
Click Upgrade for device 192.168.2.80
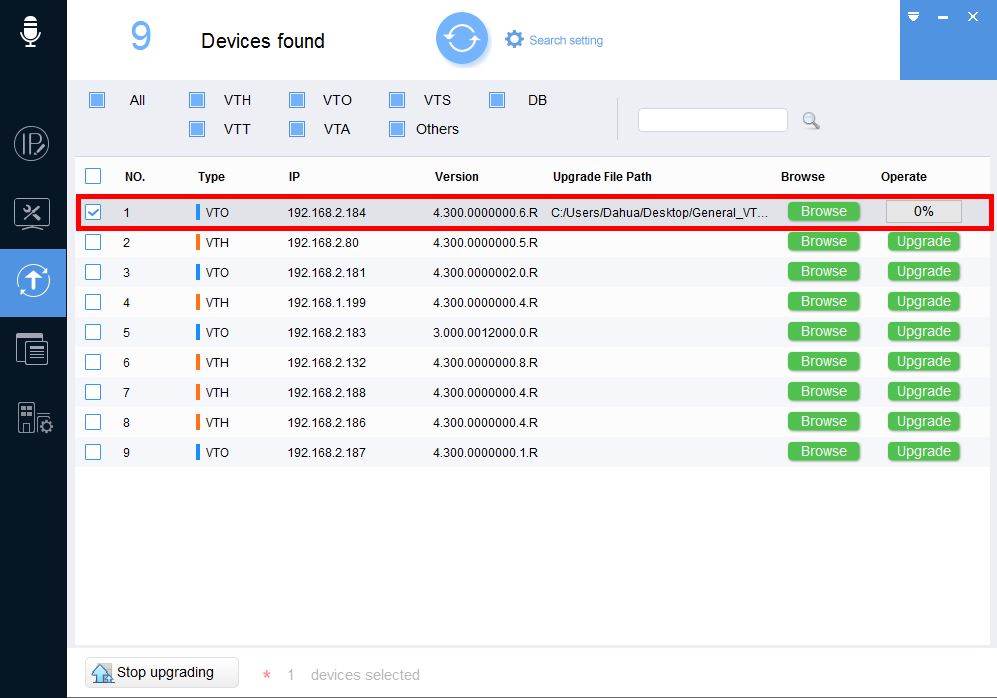pyautogui.click(x=923, y=242)
